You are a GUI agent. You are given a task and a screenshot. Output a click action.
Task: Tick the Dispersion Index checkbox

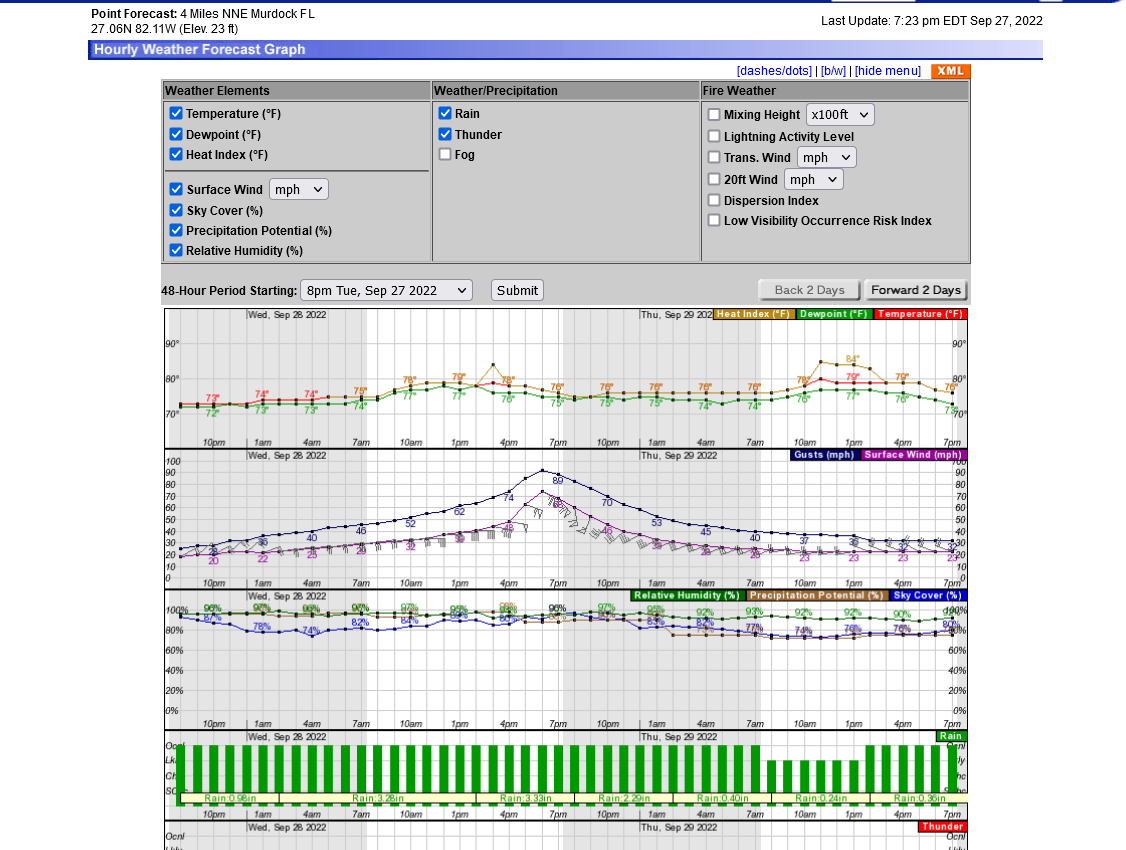[714, 200]
